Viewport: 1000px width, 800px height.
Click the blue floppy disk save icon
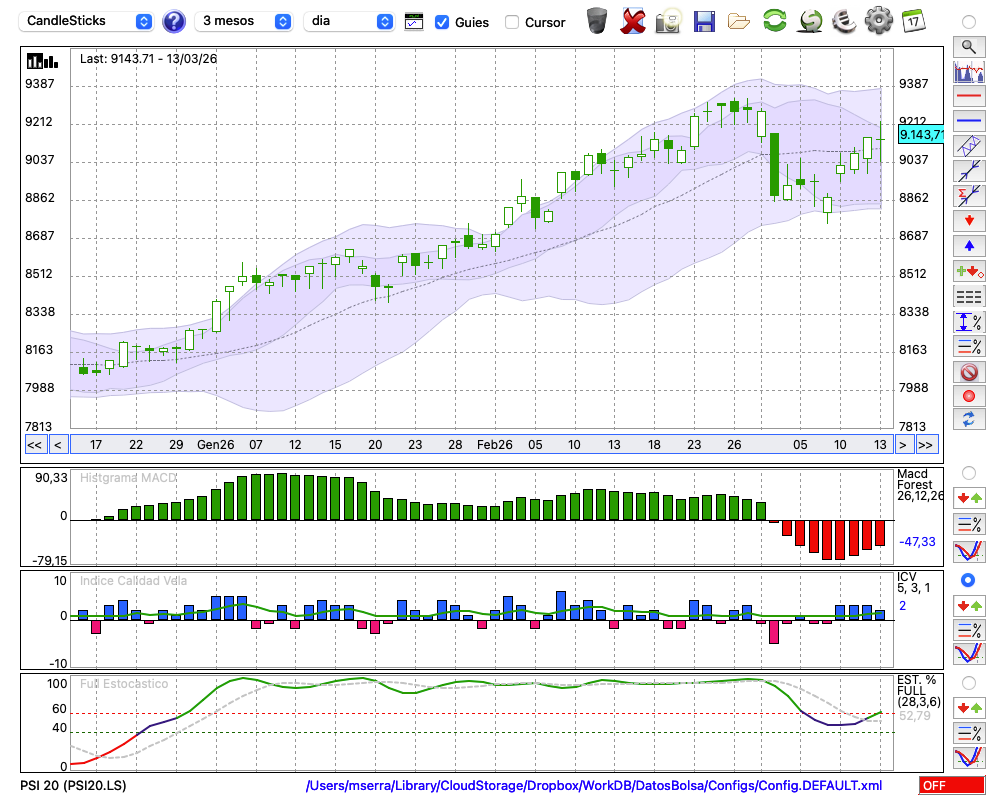(704, 21)
